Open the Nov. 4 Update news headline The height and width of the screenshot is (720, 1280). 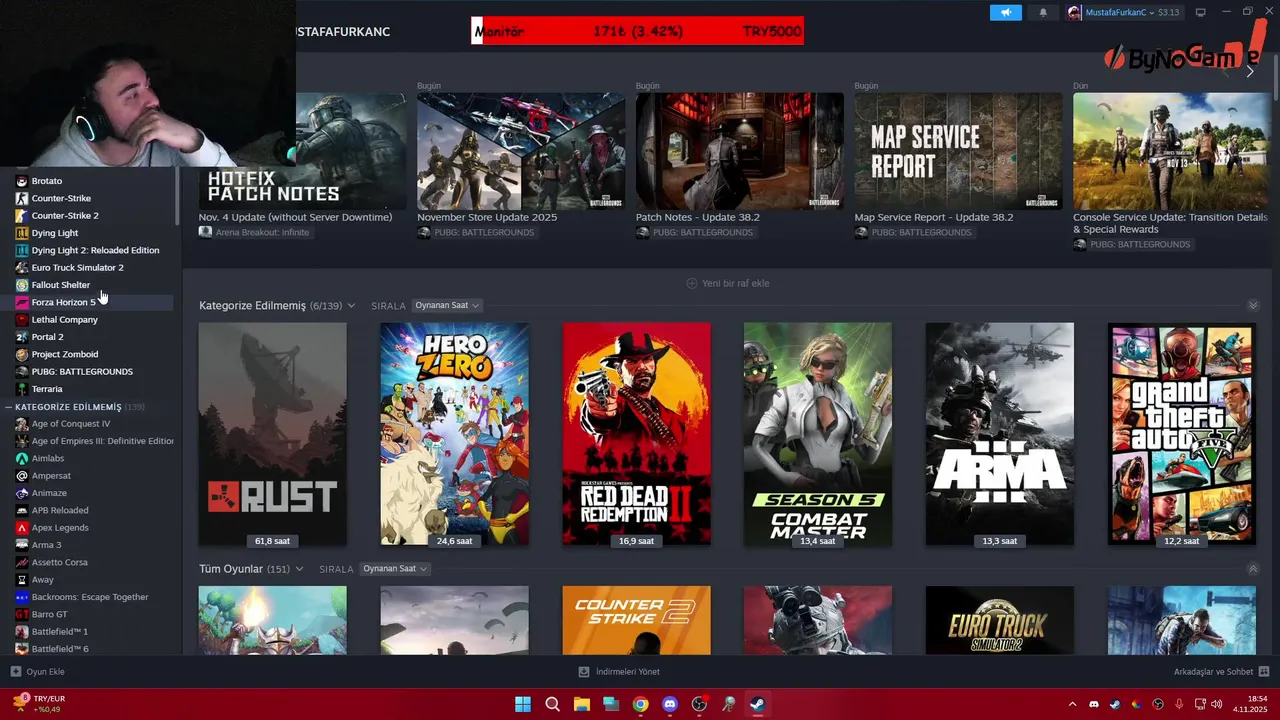295,217
